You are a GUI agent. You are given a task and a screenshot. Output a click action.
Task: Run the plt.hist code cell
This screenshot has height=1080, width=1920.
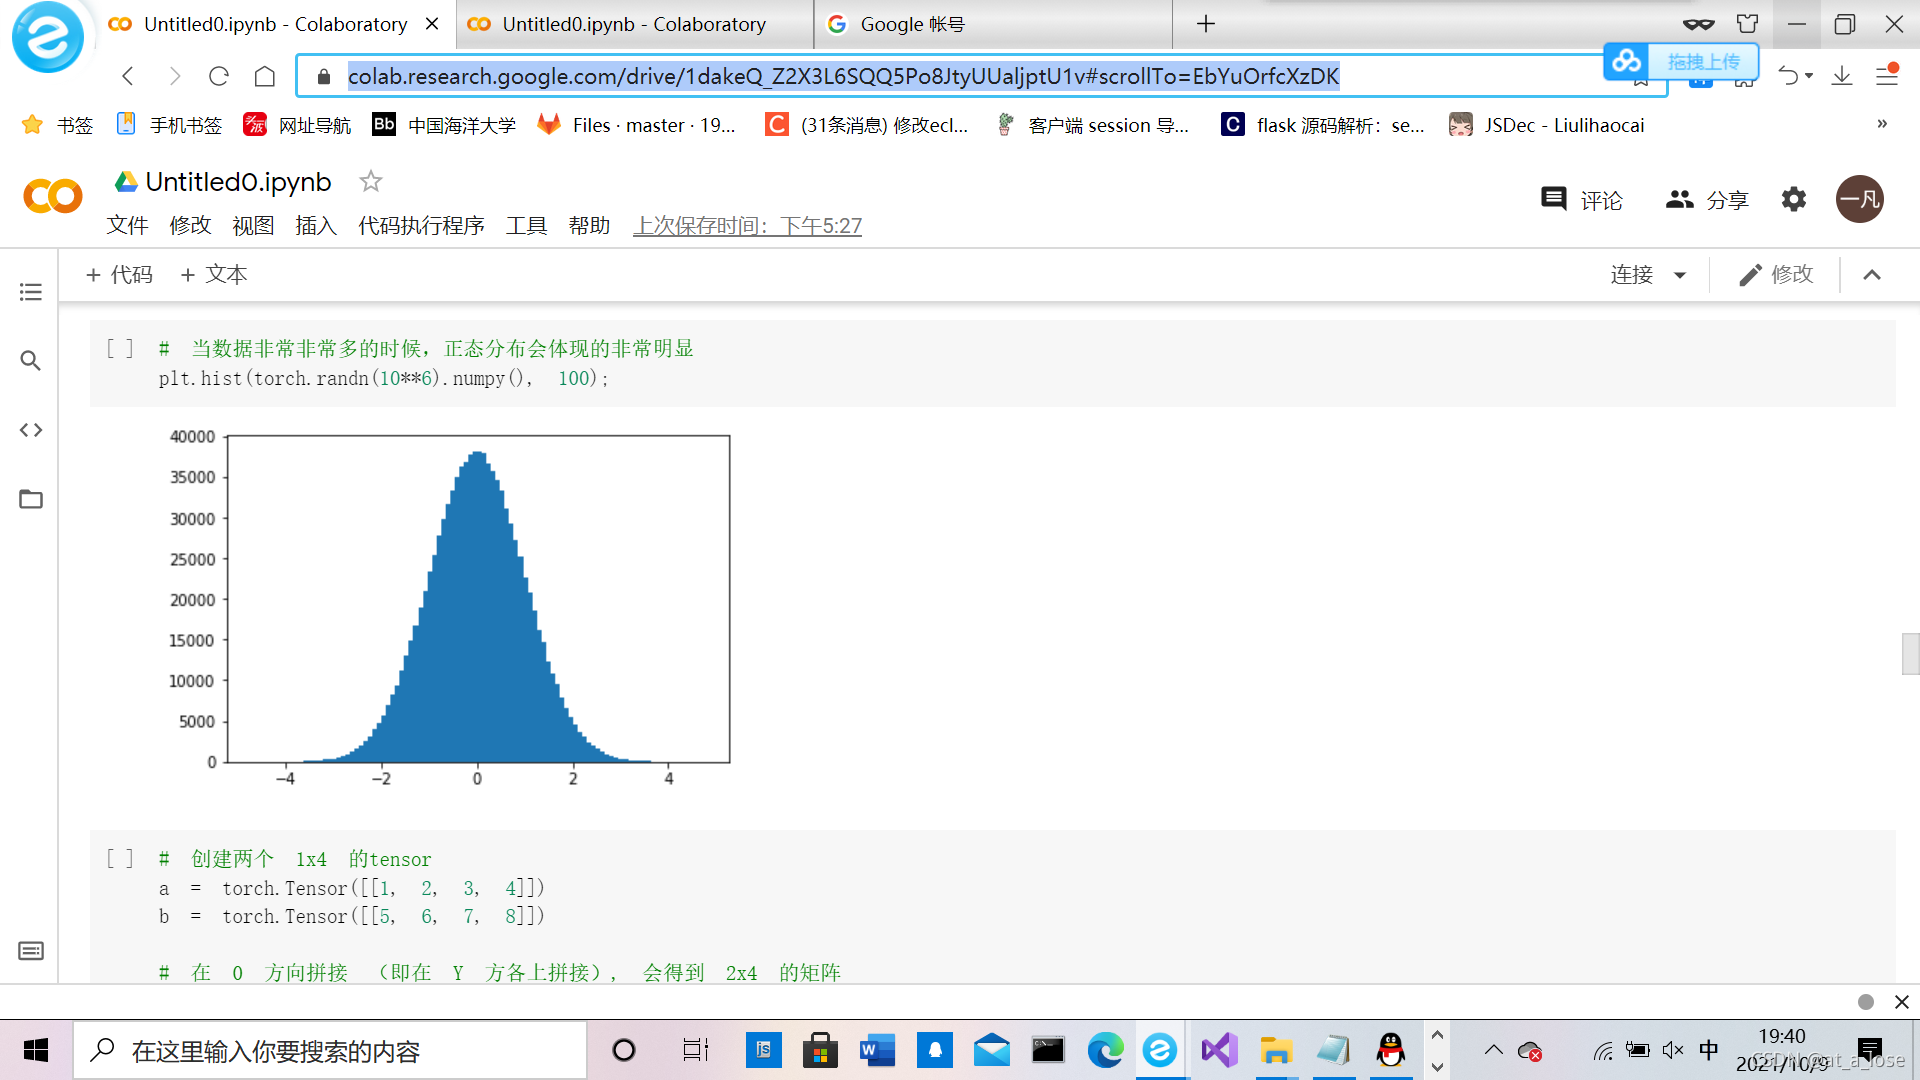coord(120,349)
